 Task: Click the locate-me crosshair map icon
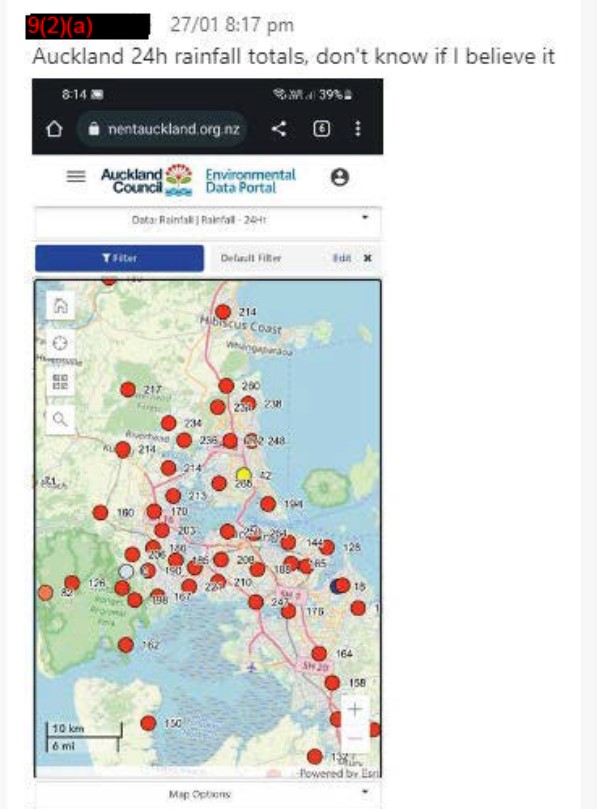point(60,344)
